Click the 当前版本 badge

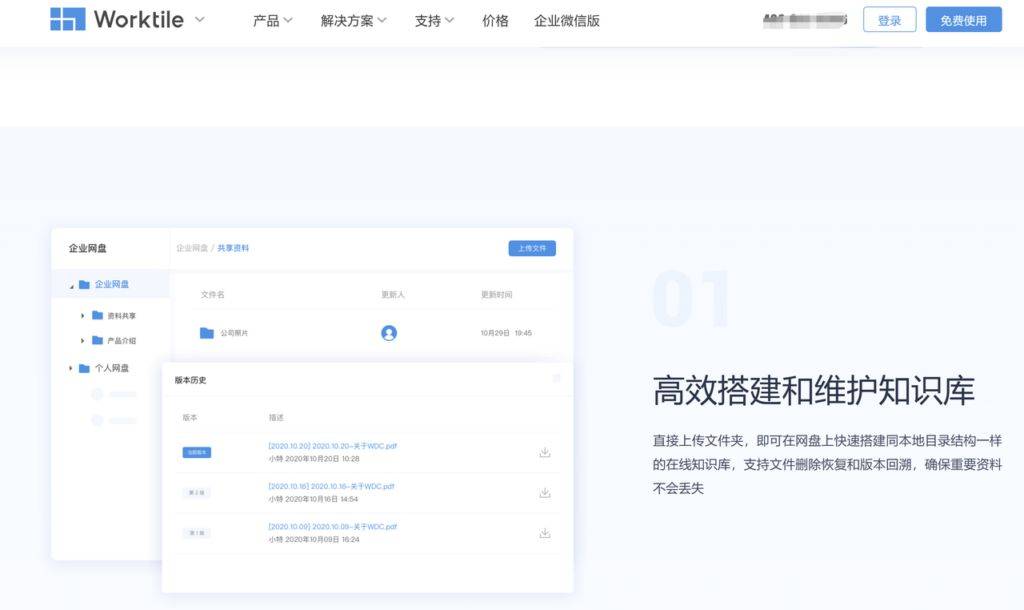(197, 452)
